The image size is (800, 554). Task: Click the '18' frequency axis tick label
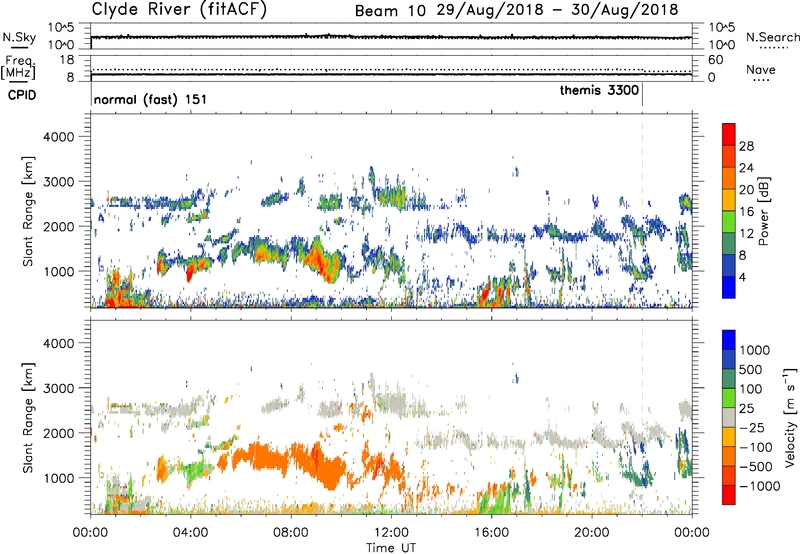67,60
